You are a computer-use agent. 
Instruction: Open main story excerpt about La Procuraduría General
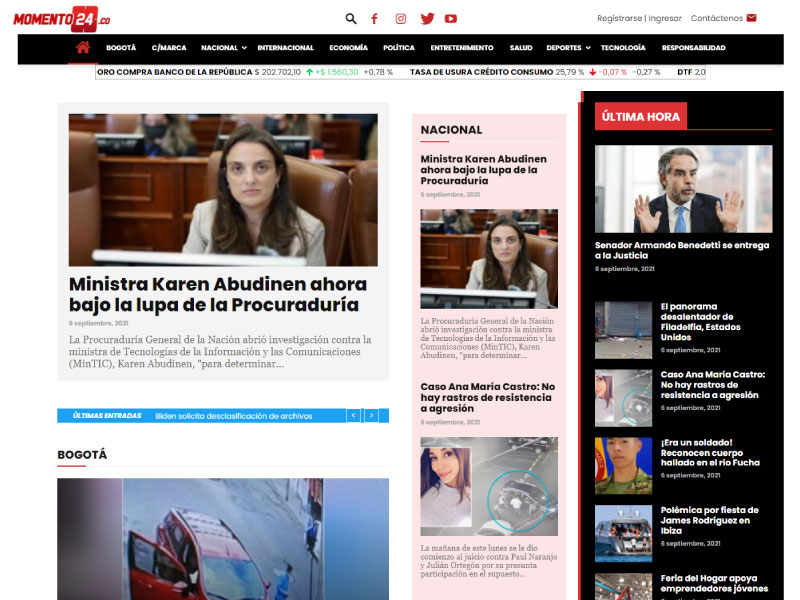(x=220, y=352)
